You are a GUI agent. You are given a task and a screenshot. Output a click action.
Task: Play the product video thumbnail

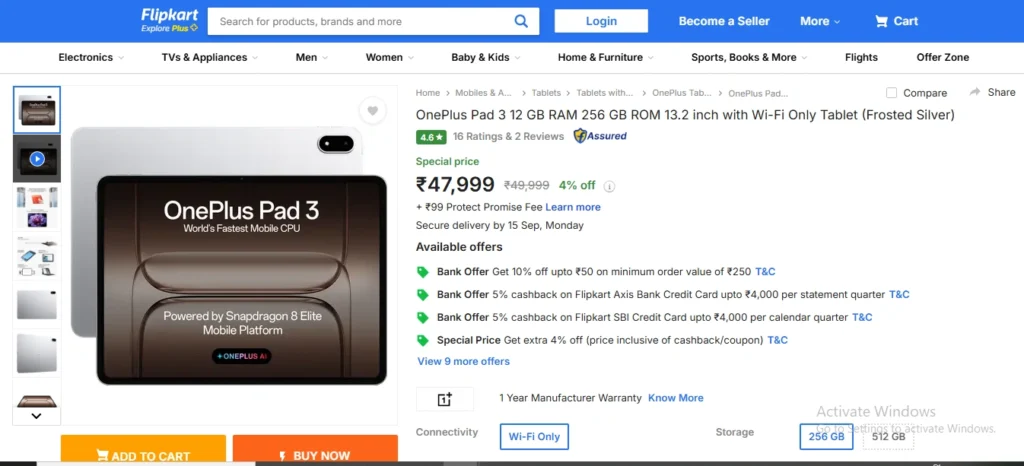(x=37, y=158)
